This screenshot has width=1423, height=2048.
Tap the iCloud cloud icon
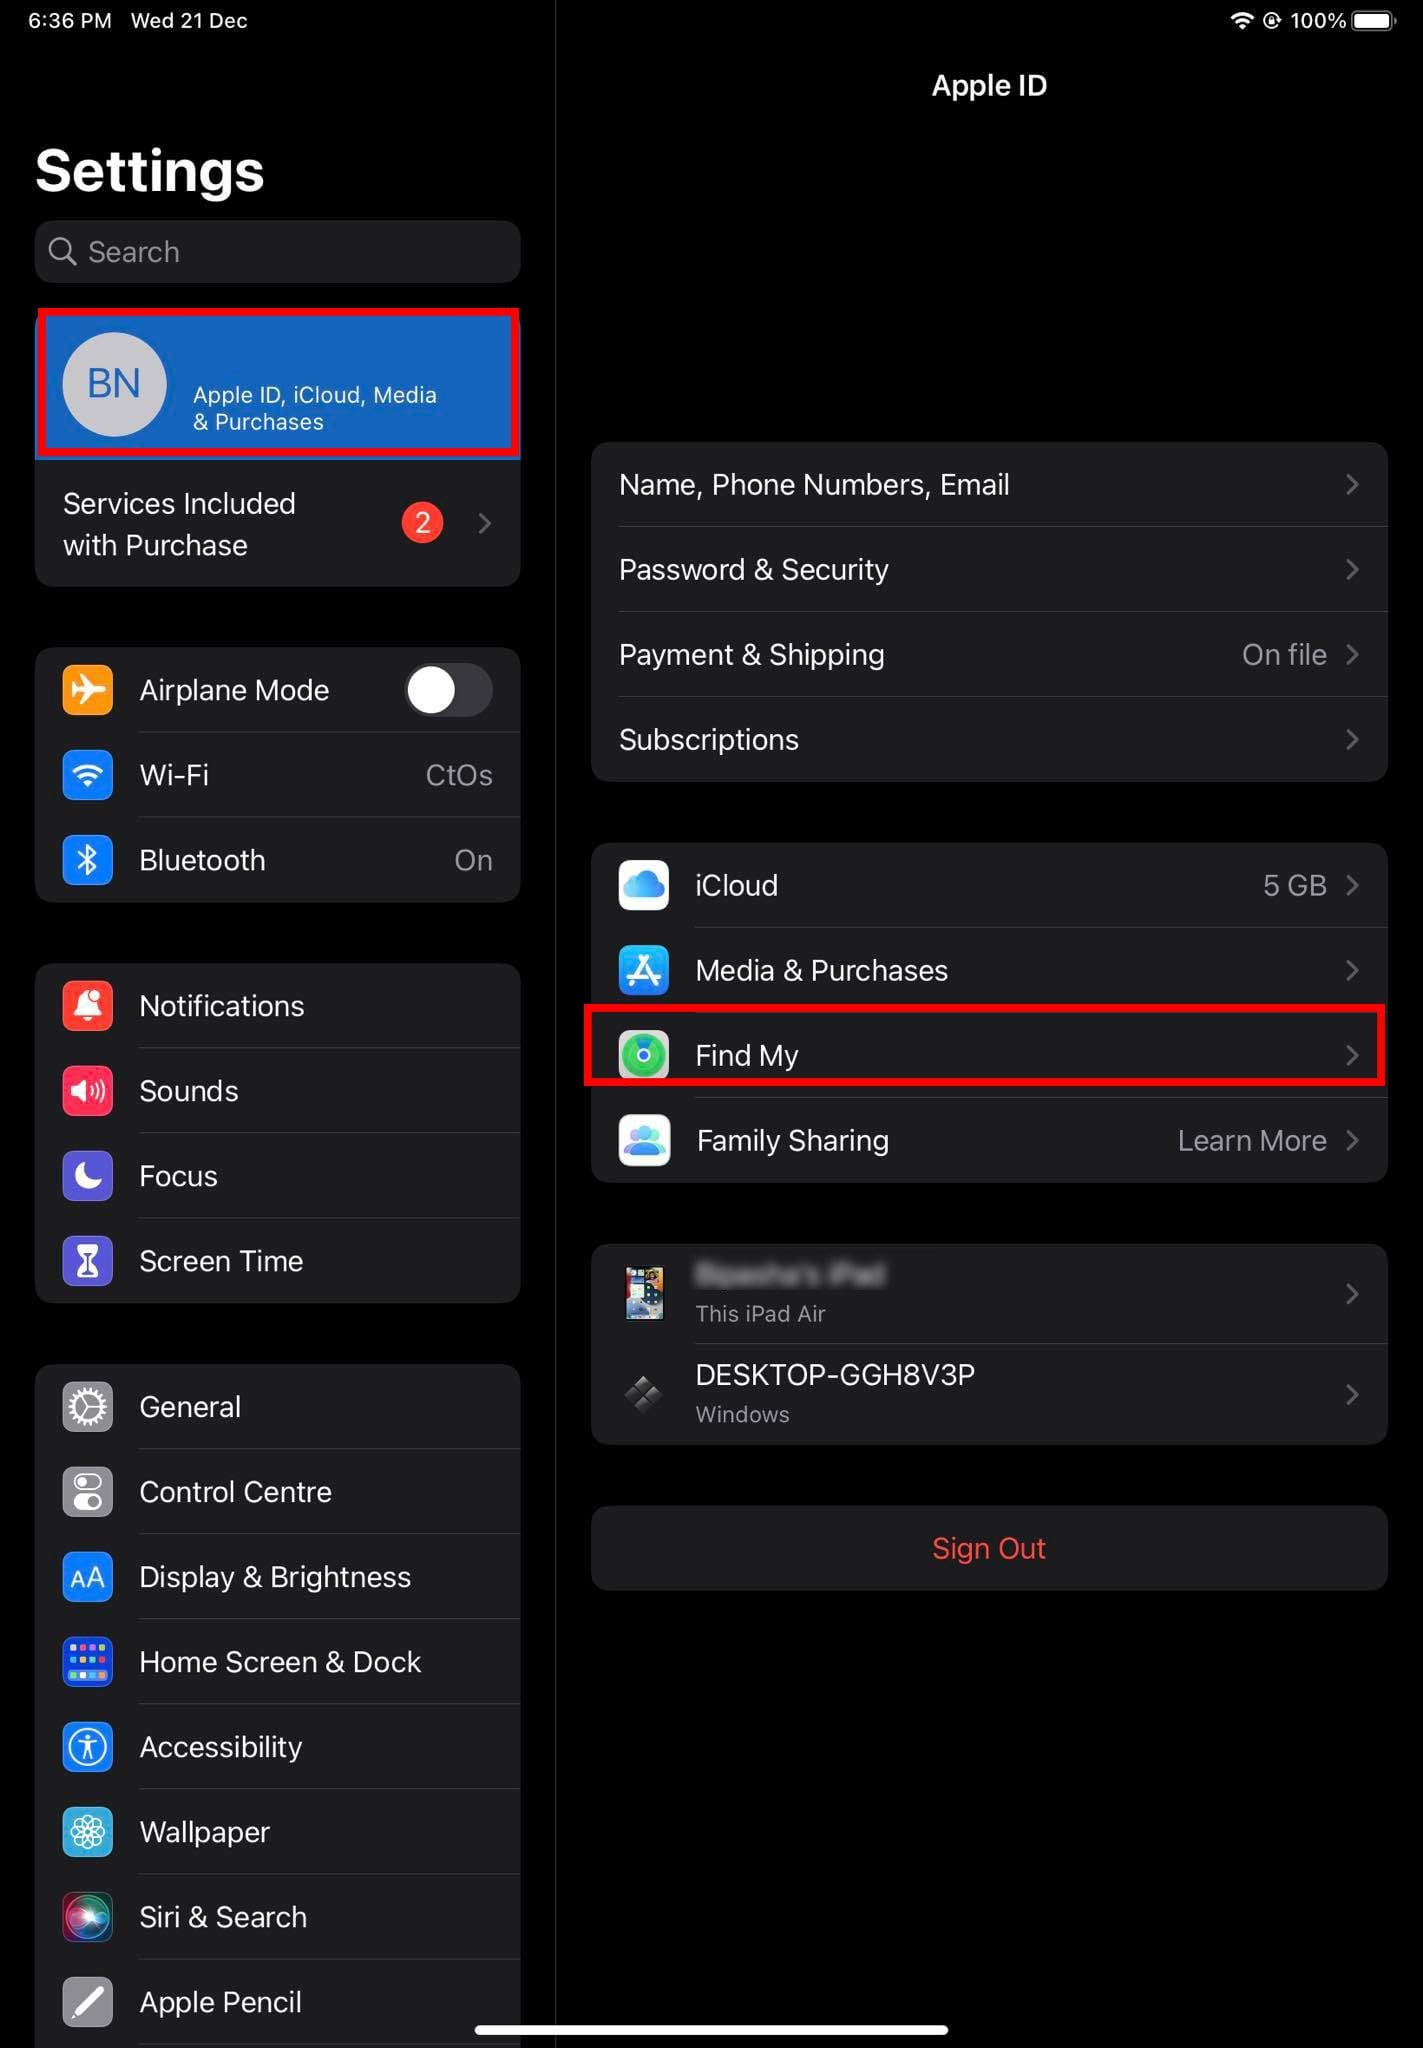644,885
